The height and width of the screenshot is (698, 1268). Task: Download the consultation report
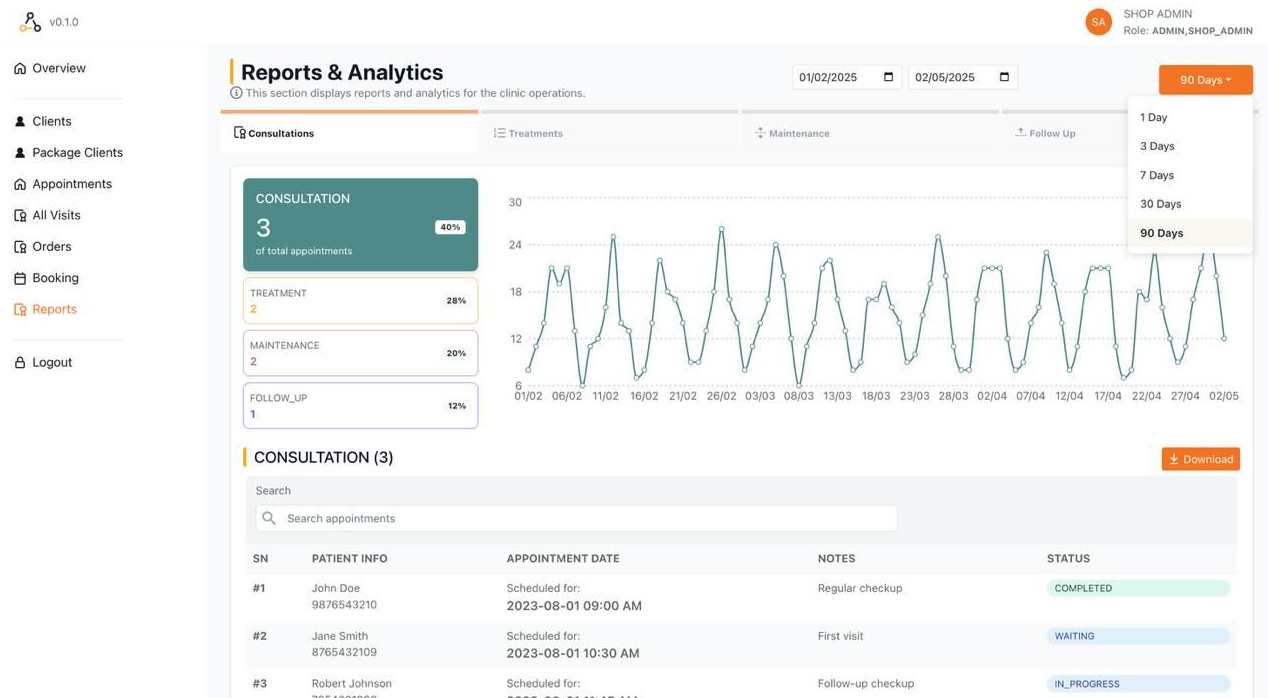coord(1200,459)
